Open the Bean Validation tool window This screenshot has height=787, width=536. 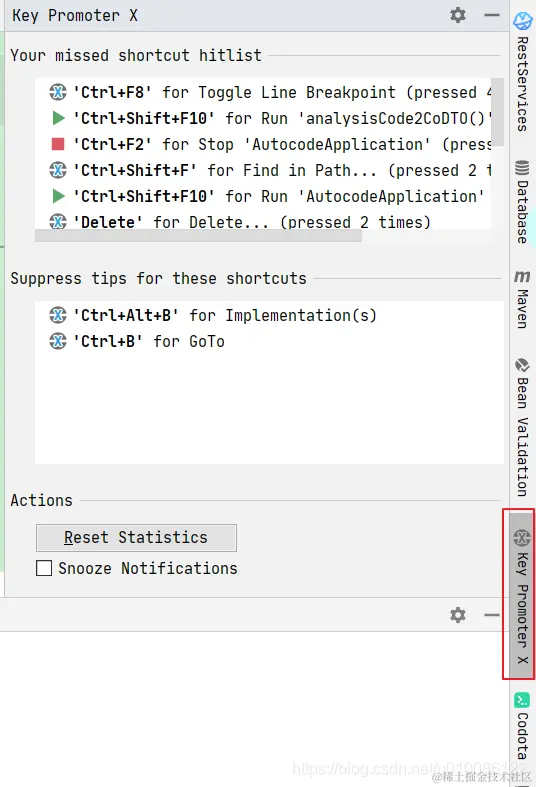(x=522, y=427)
